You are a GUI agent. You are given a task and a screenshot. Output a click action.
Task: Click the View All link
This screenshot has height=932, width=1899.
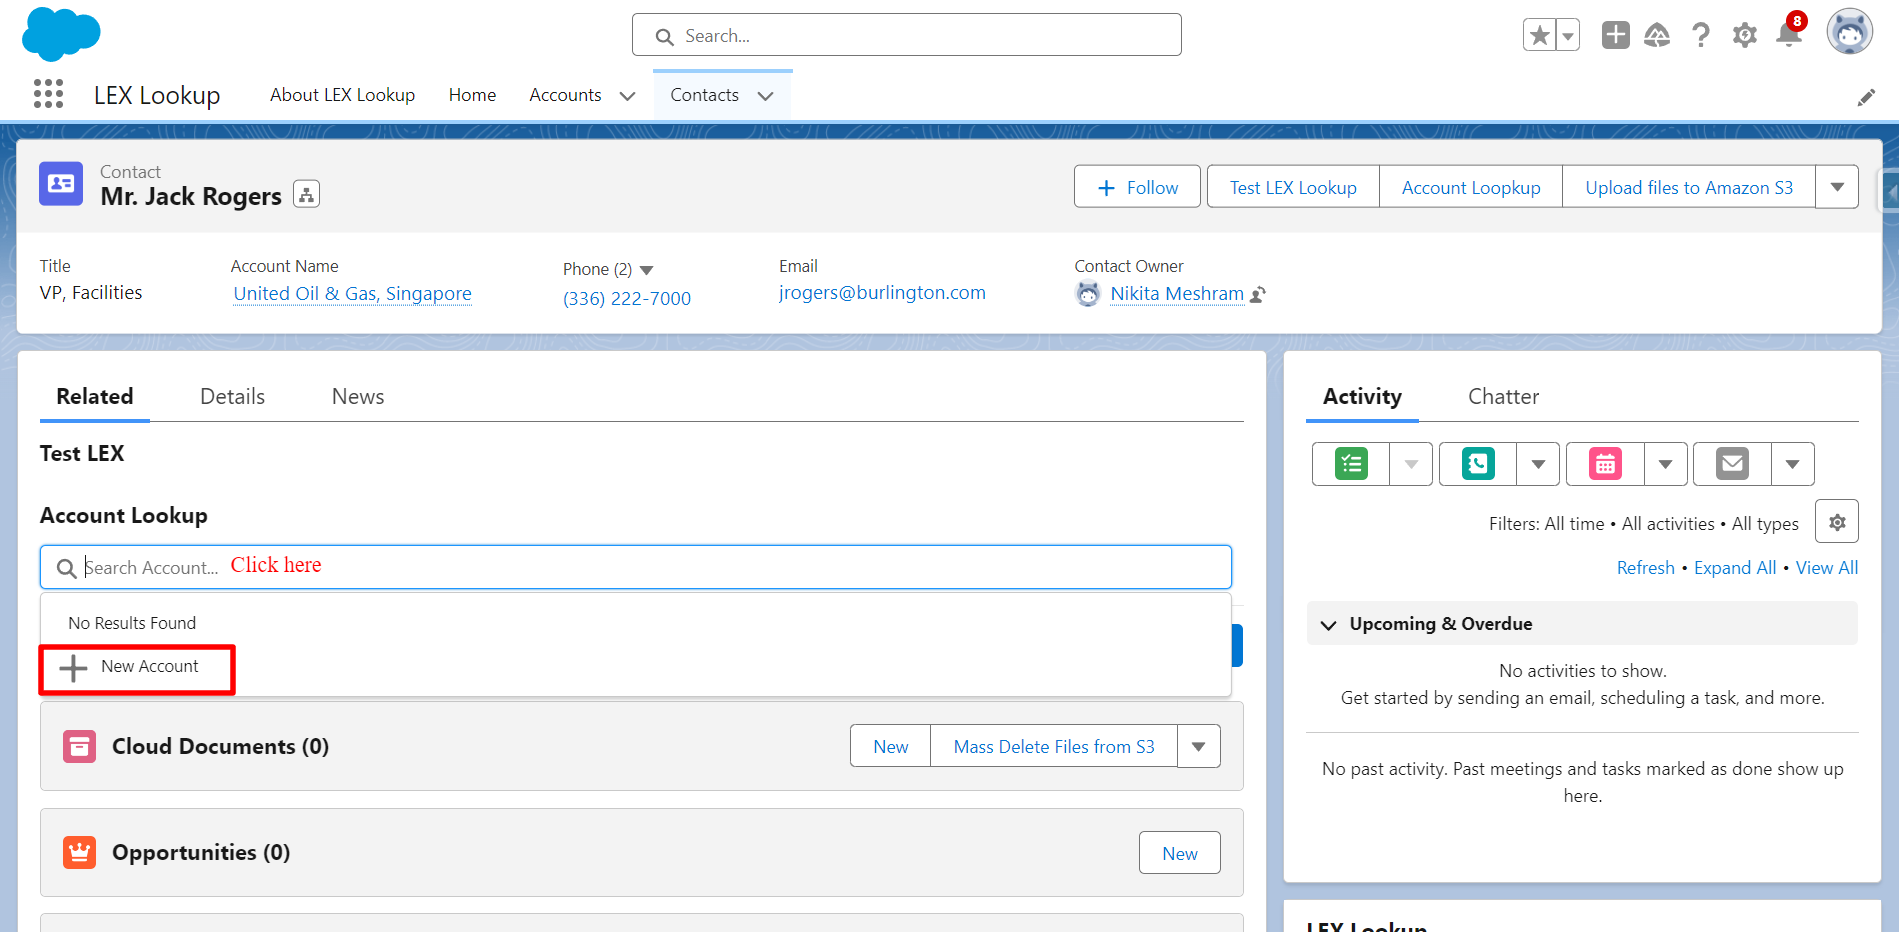[x=1827, y=567]
